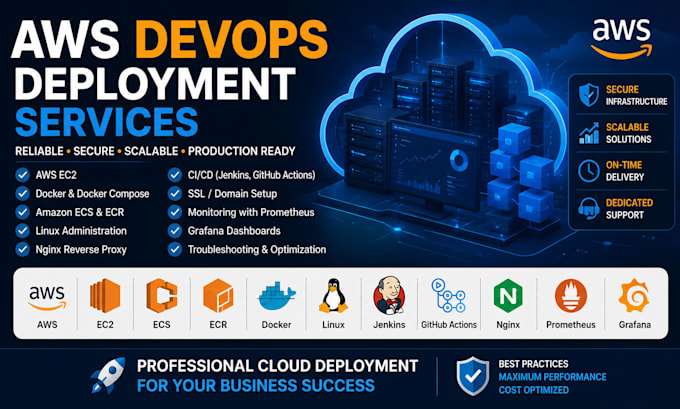Click the Dedicated Support headset icon
The height and width of the screenshot is (409, 680).
pos(589,209)
